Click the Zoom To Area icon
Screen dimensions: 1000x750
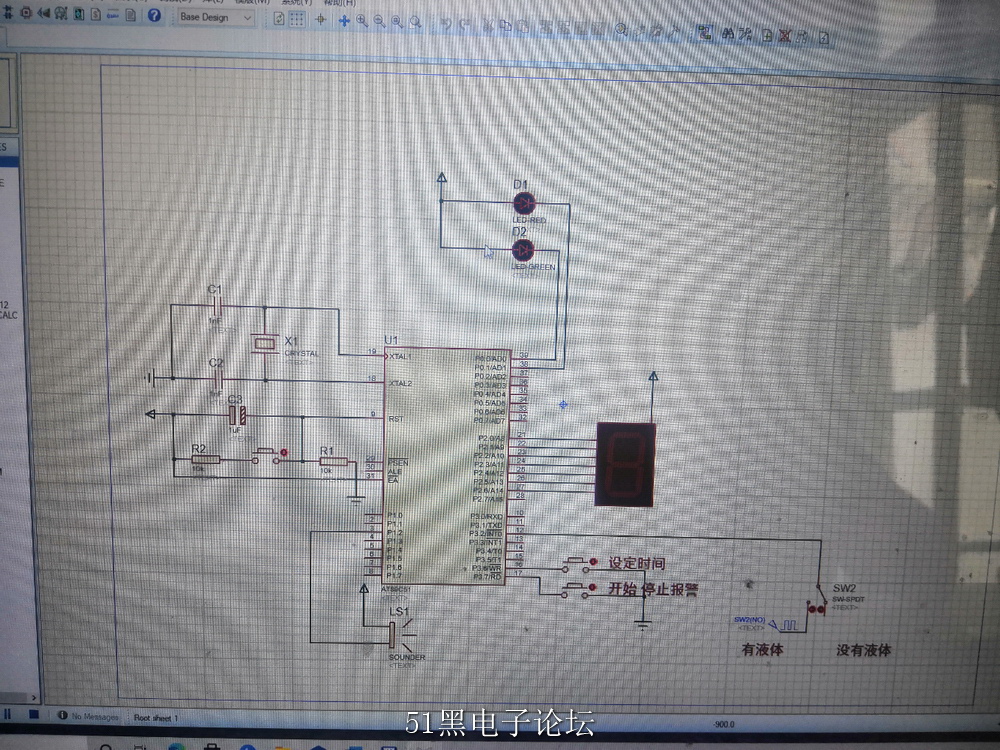[415, 23]
